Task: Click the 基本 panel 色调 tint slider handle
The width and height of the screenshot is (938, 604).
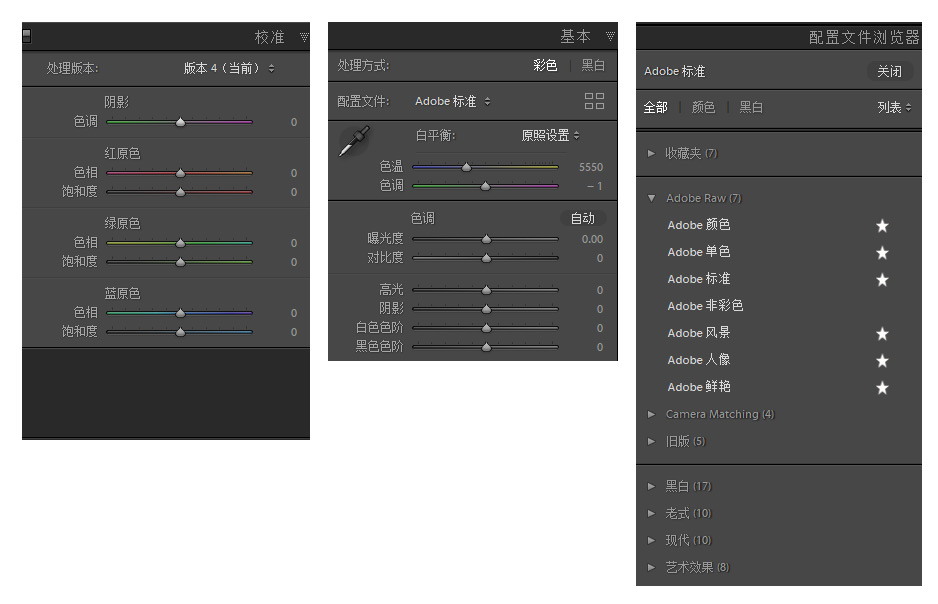Action: (x=486, y=187)
